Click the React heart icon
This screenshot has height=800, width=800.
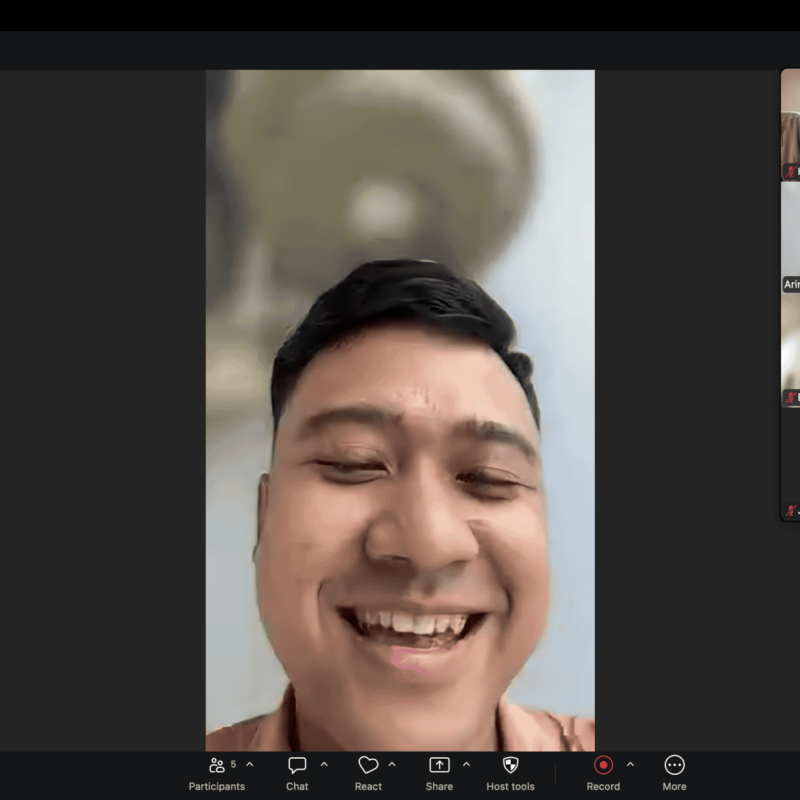tap(368, 765)
